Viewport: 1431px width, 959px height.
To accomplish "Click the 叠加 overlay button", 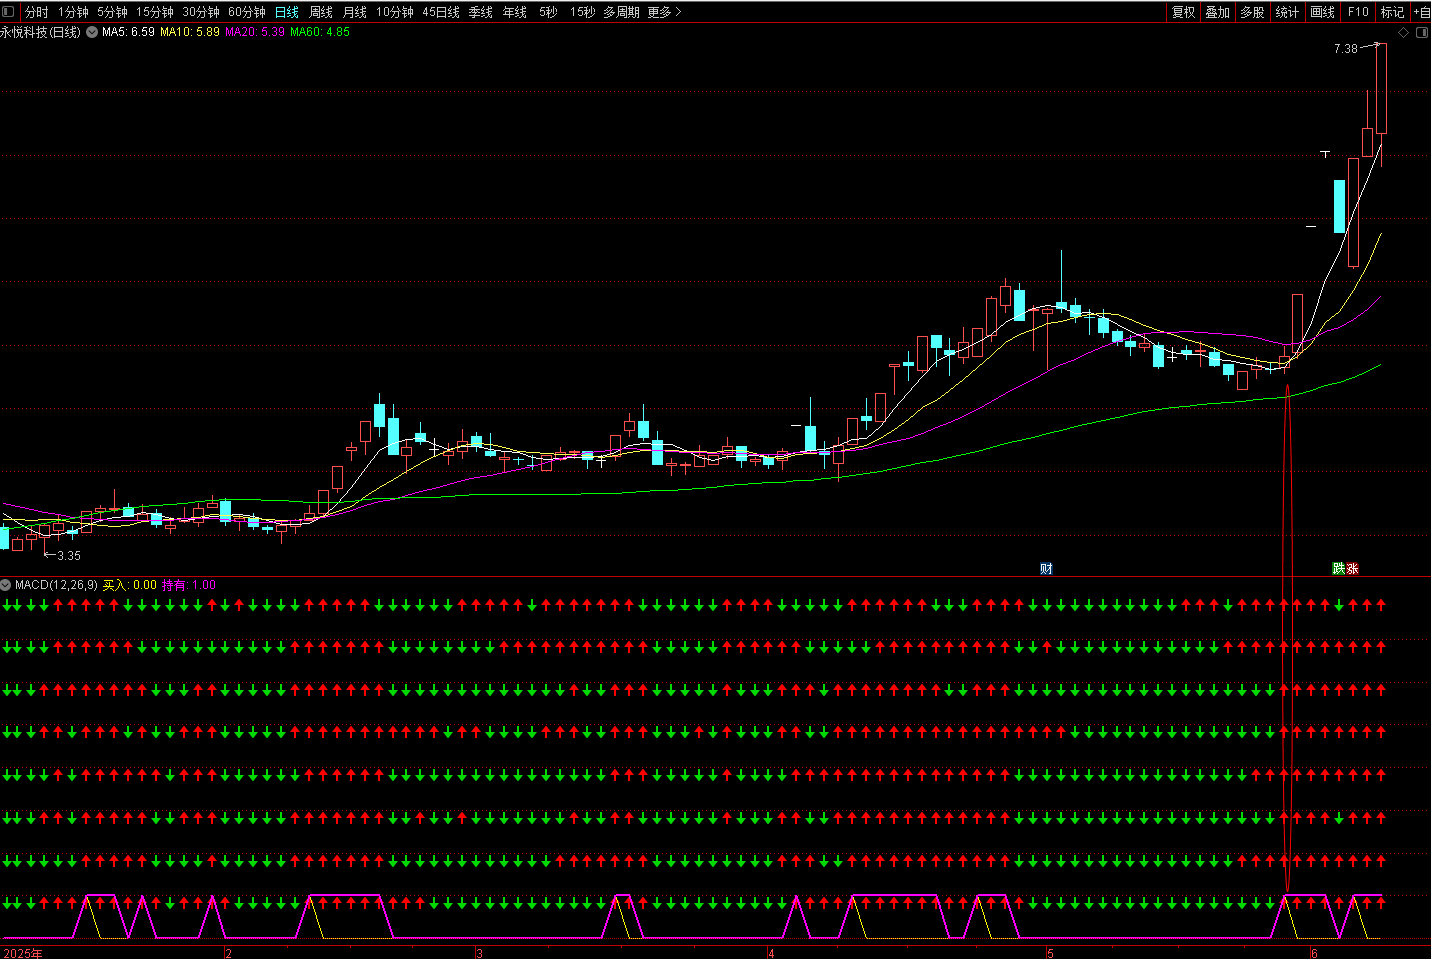I will pyautogui.click(x=1217, y=12).
